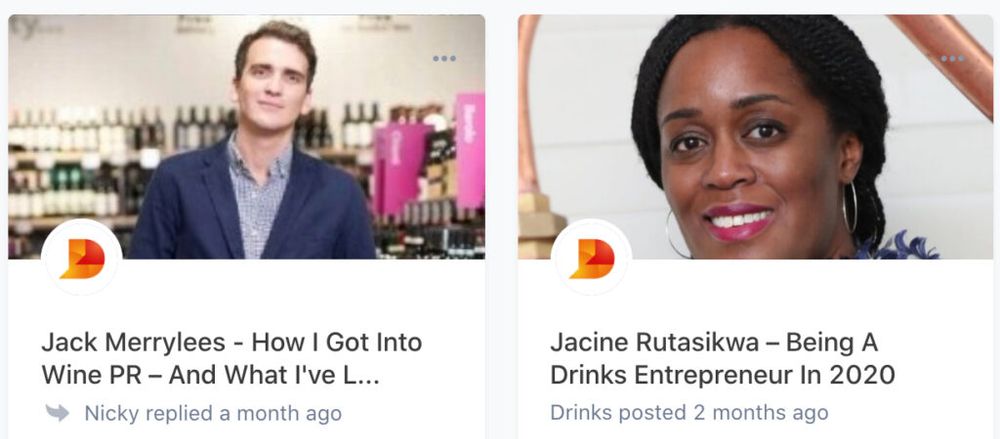Click the wine shop cover photo of Jack
The image size is (1000, 439).
(x=246, y=137)
